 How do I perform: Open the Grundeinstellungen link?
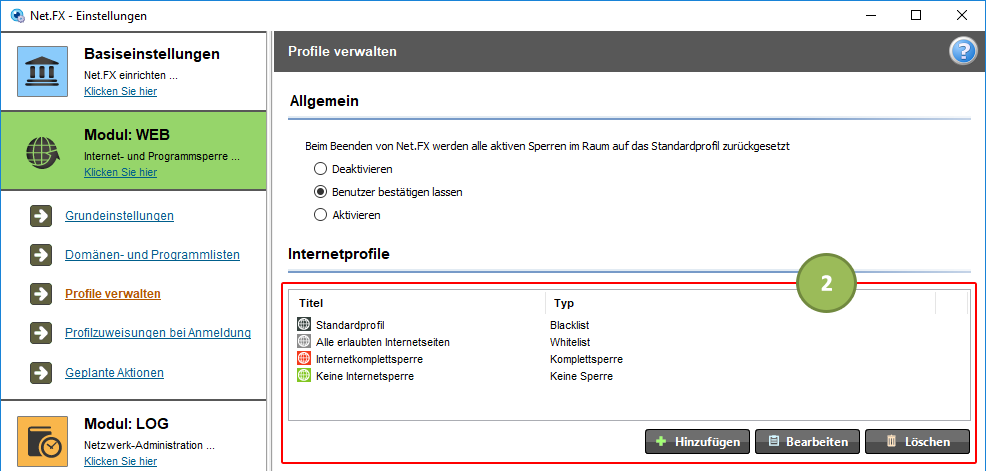click(119, 216)
